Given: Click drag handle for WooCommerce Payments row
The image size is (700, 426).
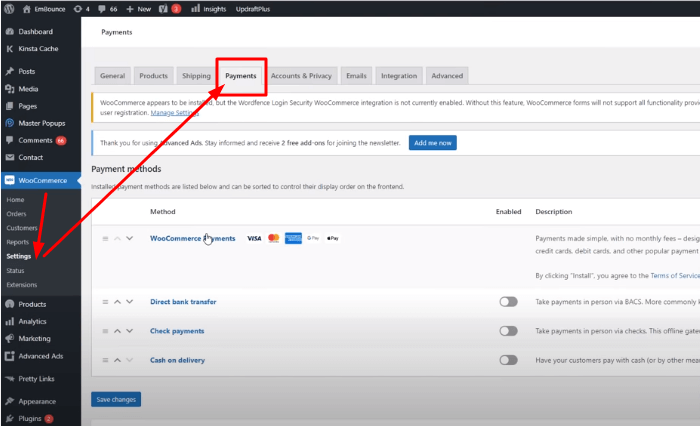Looking at the screenshot, I should coord(105,239).
